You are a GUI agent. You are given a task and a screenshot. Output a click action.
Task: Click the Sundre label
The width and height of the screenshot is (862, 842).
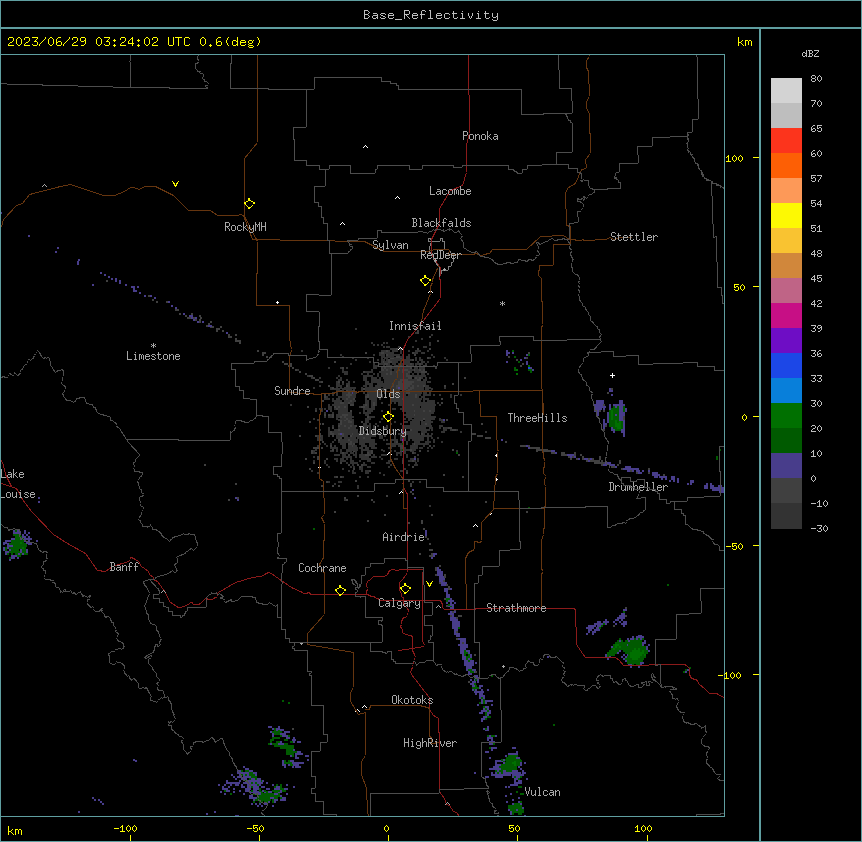point(292,391)
